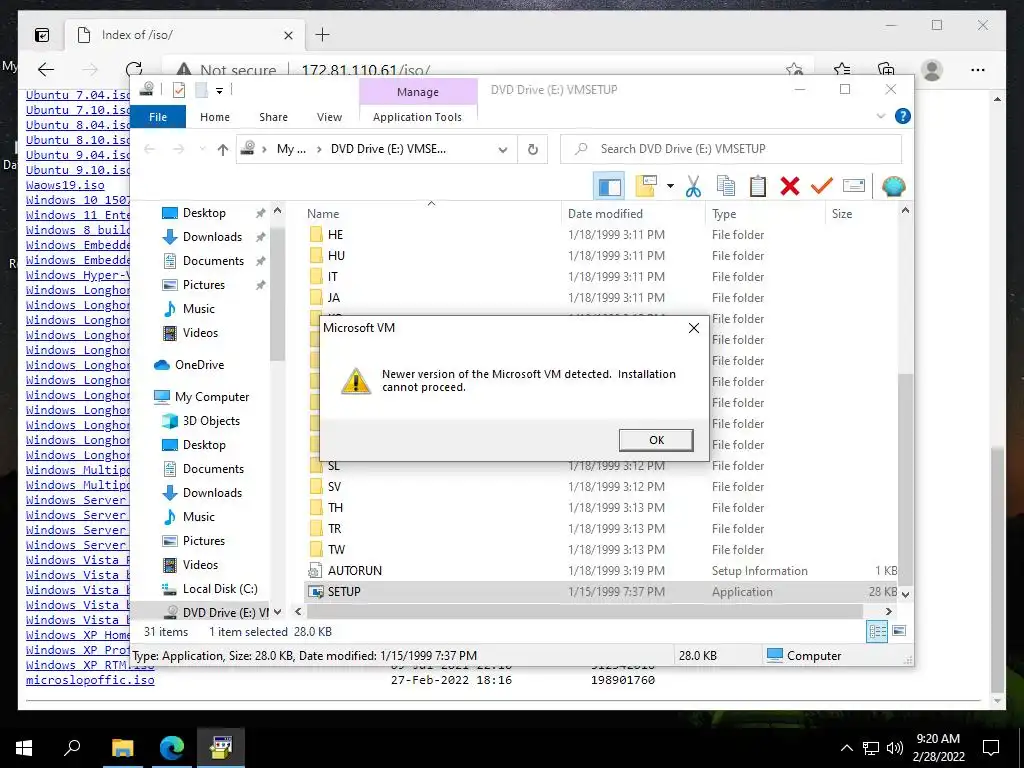Open dropdown arrow beside folder options icon
Screen dimensions: 1024x768
click(670, 186)
